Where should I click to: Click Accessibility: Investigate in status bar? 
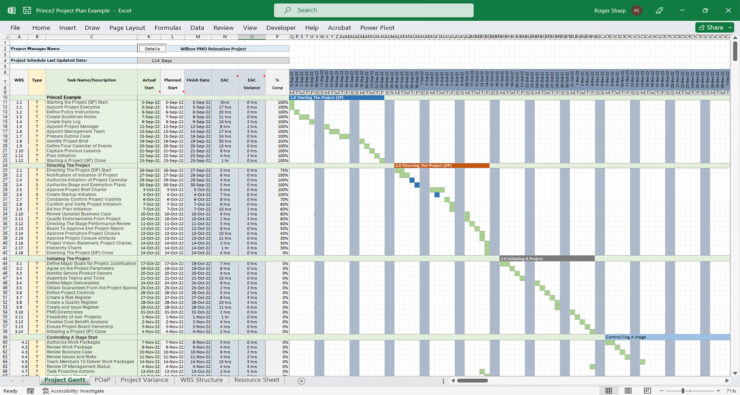click(73, 391)
